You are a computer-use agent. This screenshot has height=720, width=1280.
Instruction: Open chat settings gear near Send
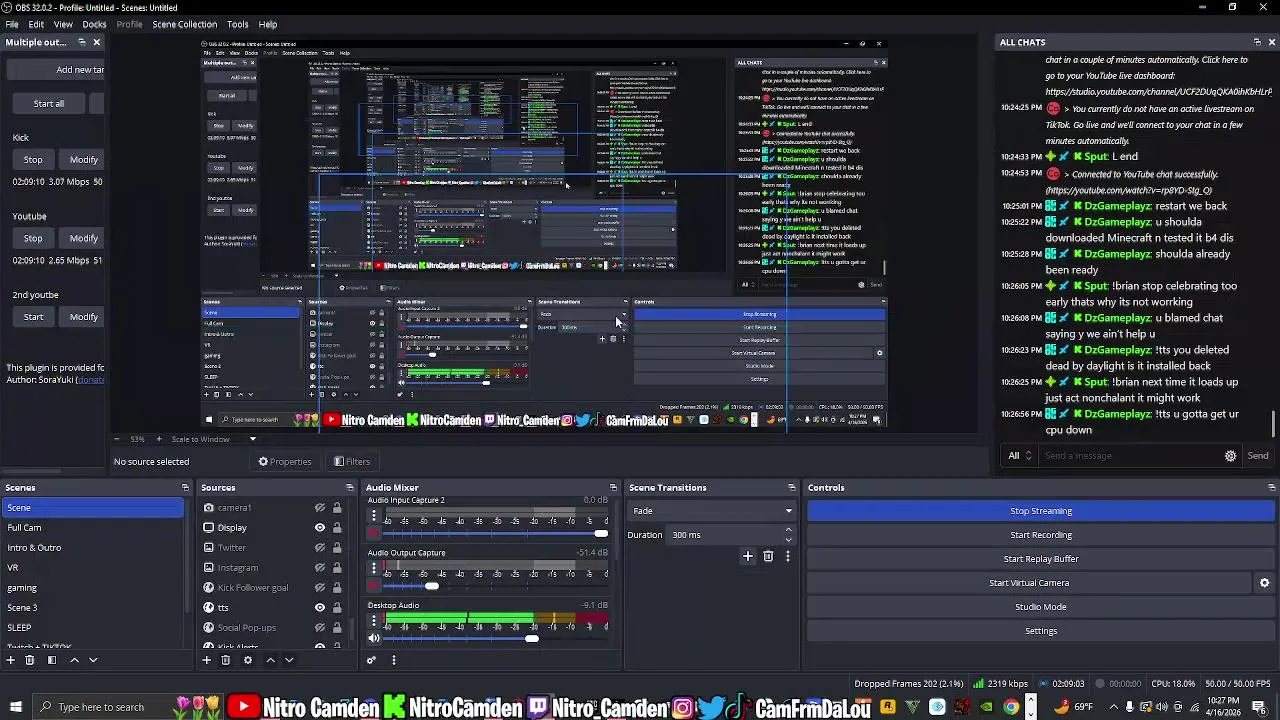1230,456
